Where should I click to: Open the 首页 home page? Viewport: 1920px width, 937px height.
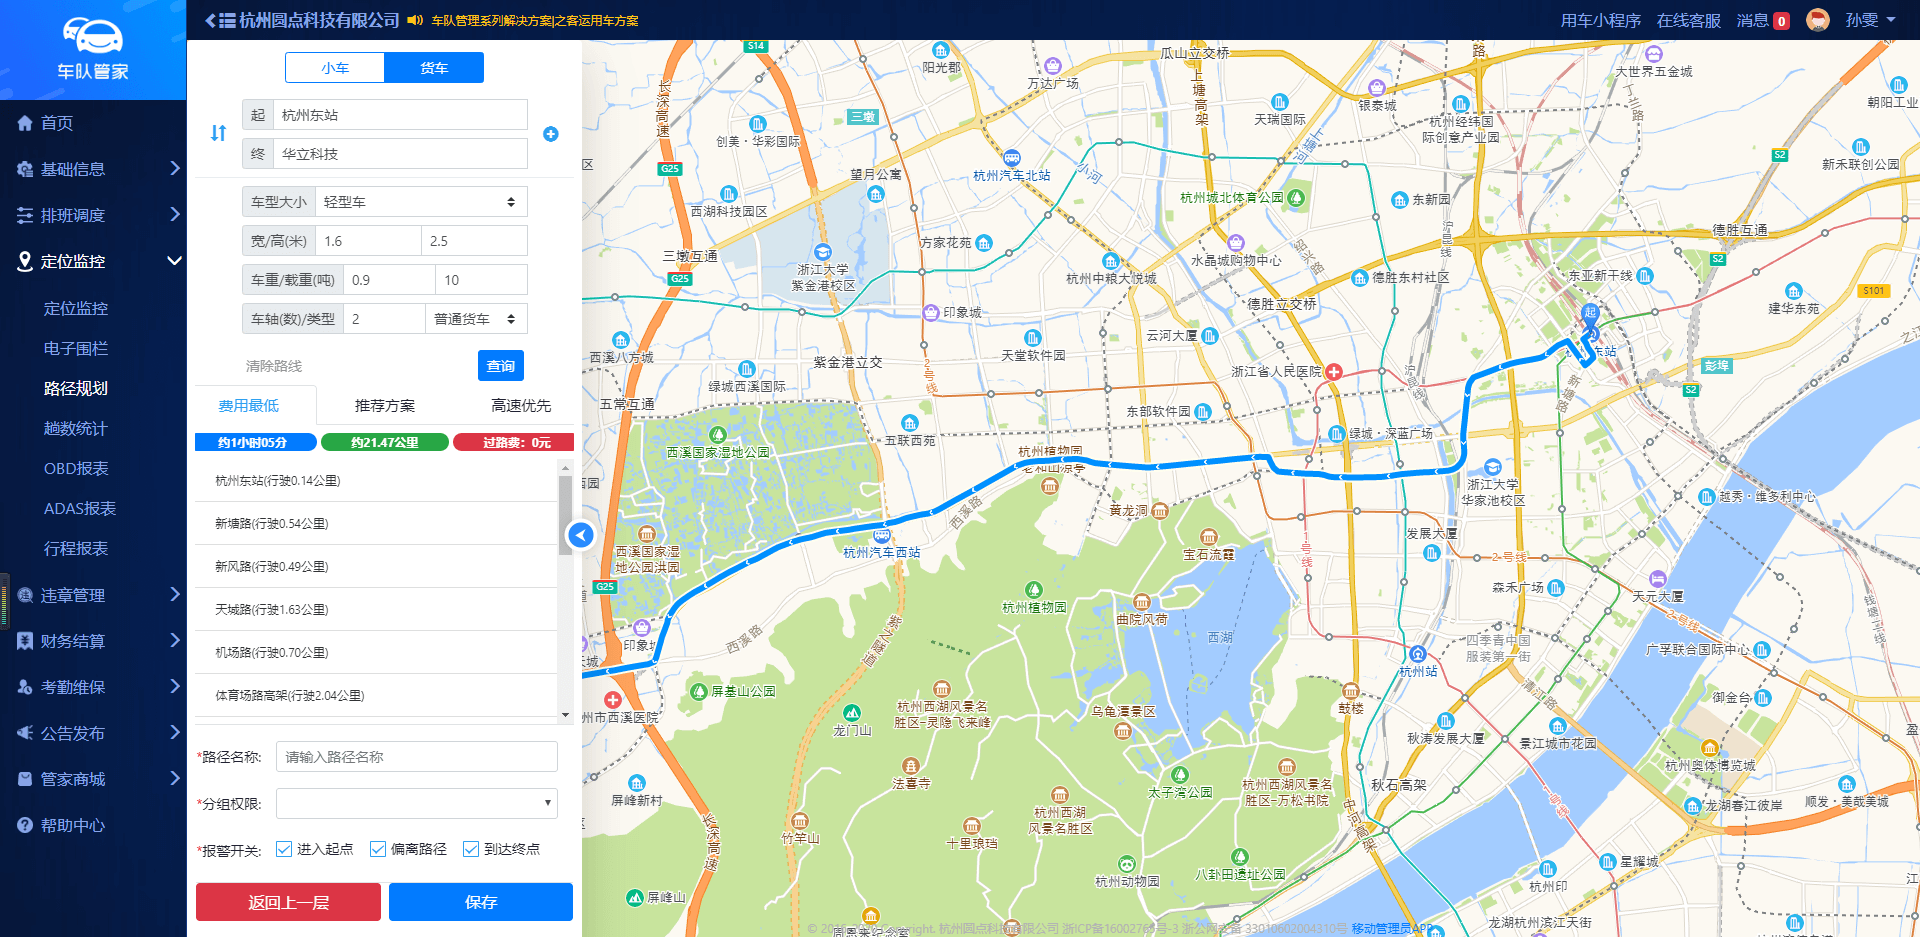point(57,123)
